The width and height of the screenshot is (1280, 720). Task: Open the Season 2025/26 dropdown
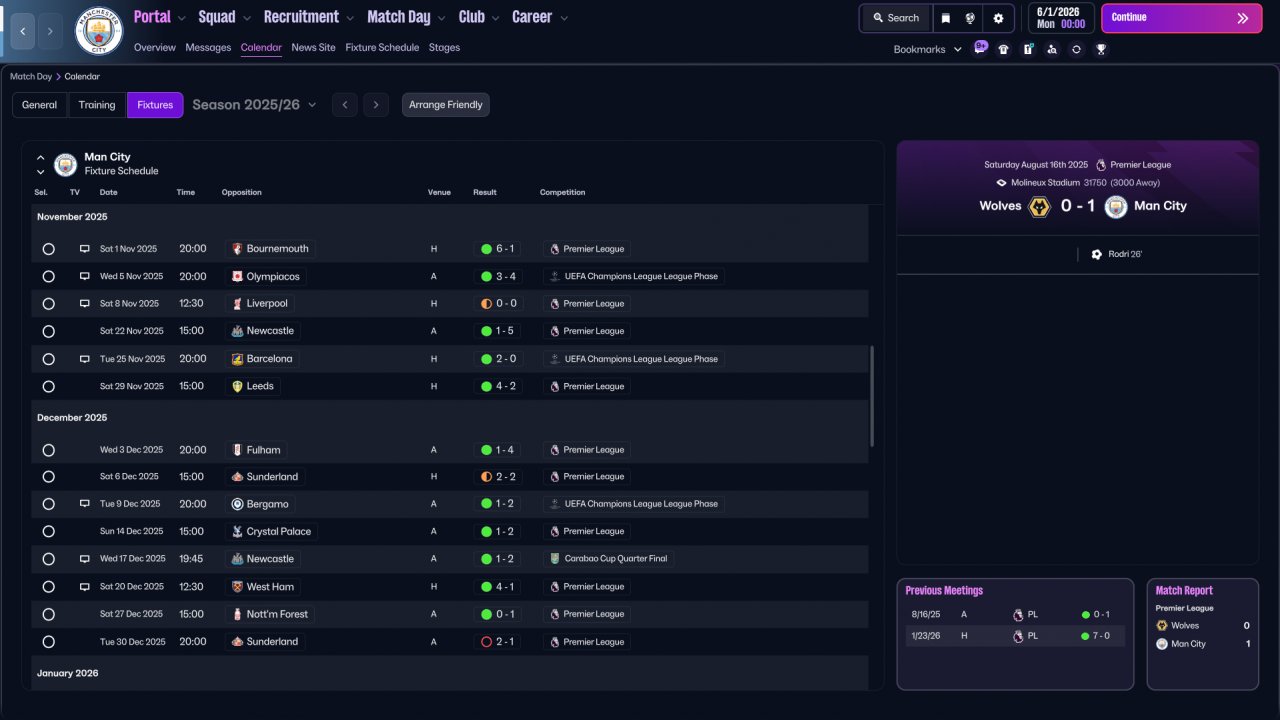point(254,105)
